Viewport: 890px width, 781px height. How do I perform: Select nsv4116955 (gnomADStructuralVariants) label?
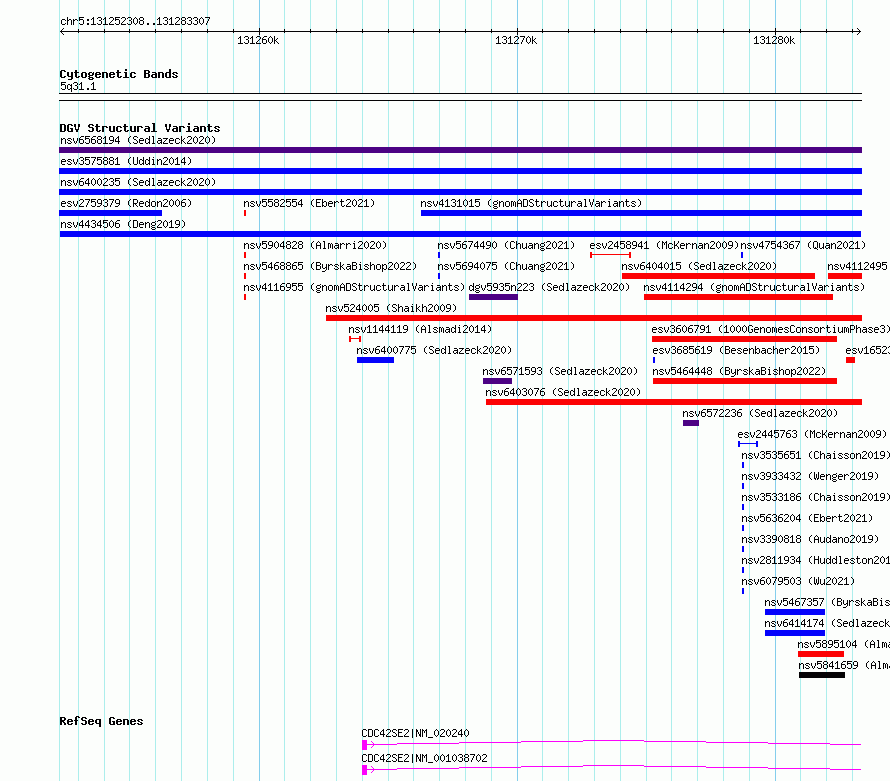coord(354,287)
